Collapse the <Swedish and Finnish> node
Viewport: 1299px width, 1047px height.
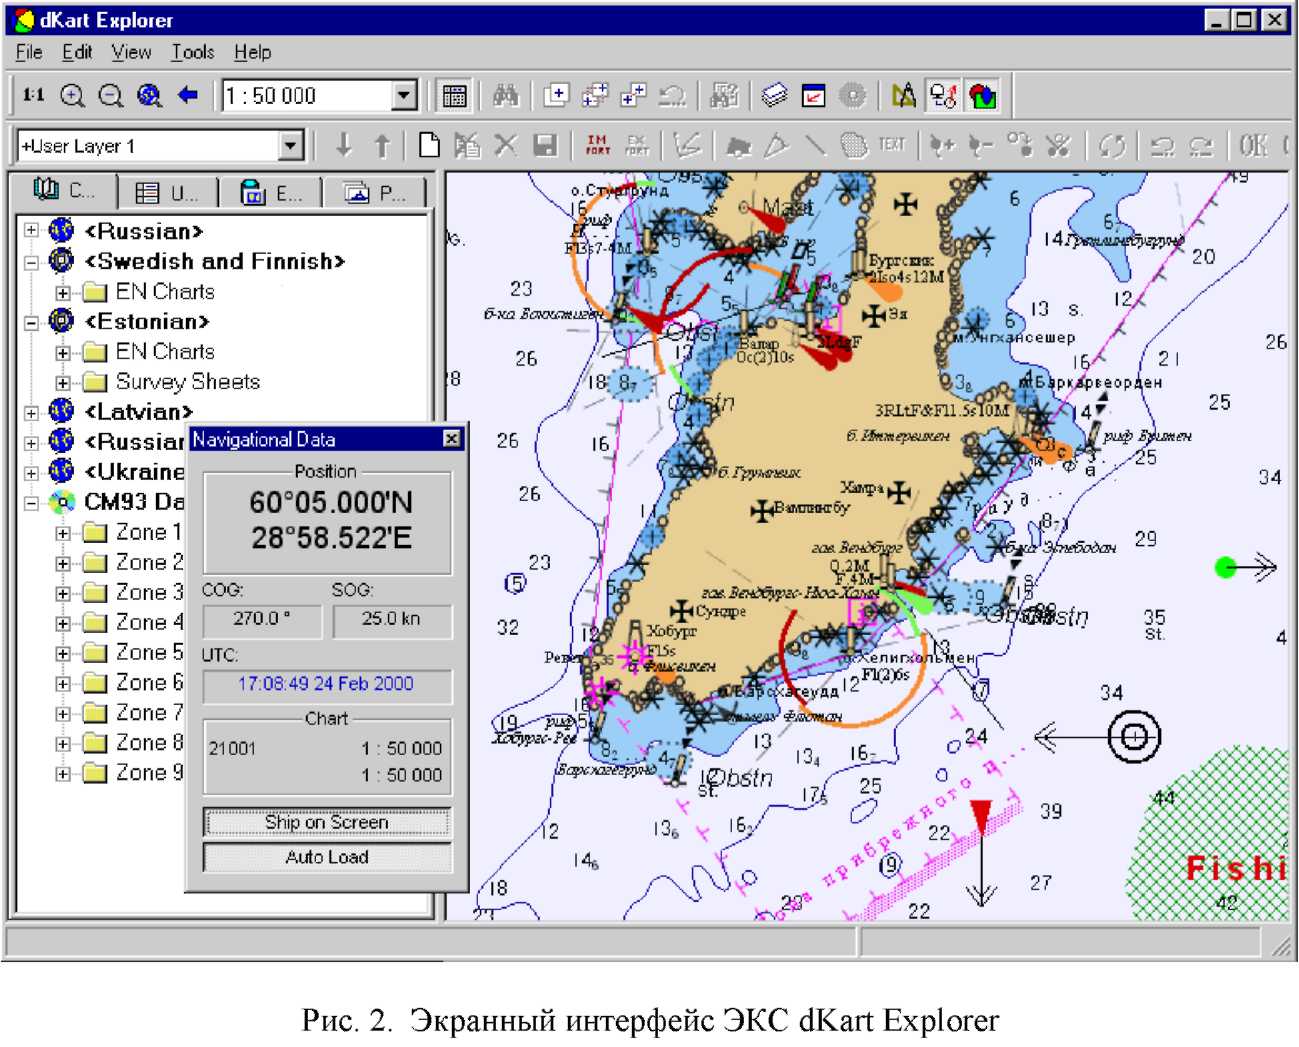pos(32,262)
